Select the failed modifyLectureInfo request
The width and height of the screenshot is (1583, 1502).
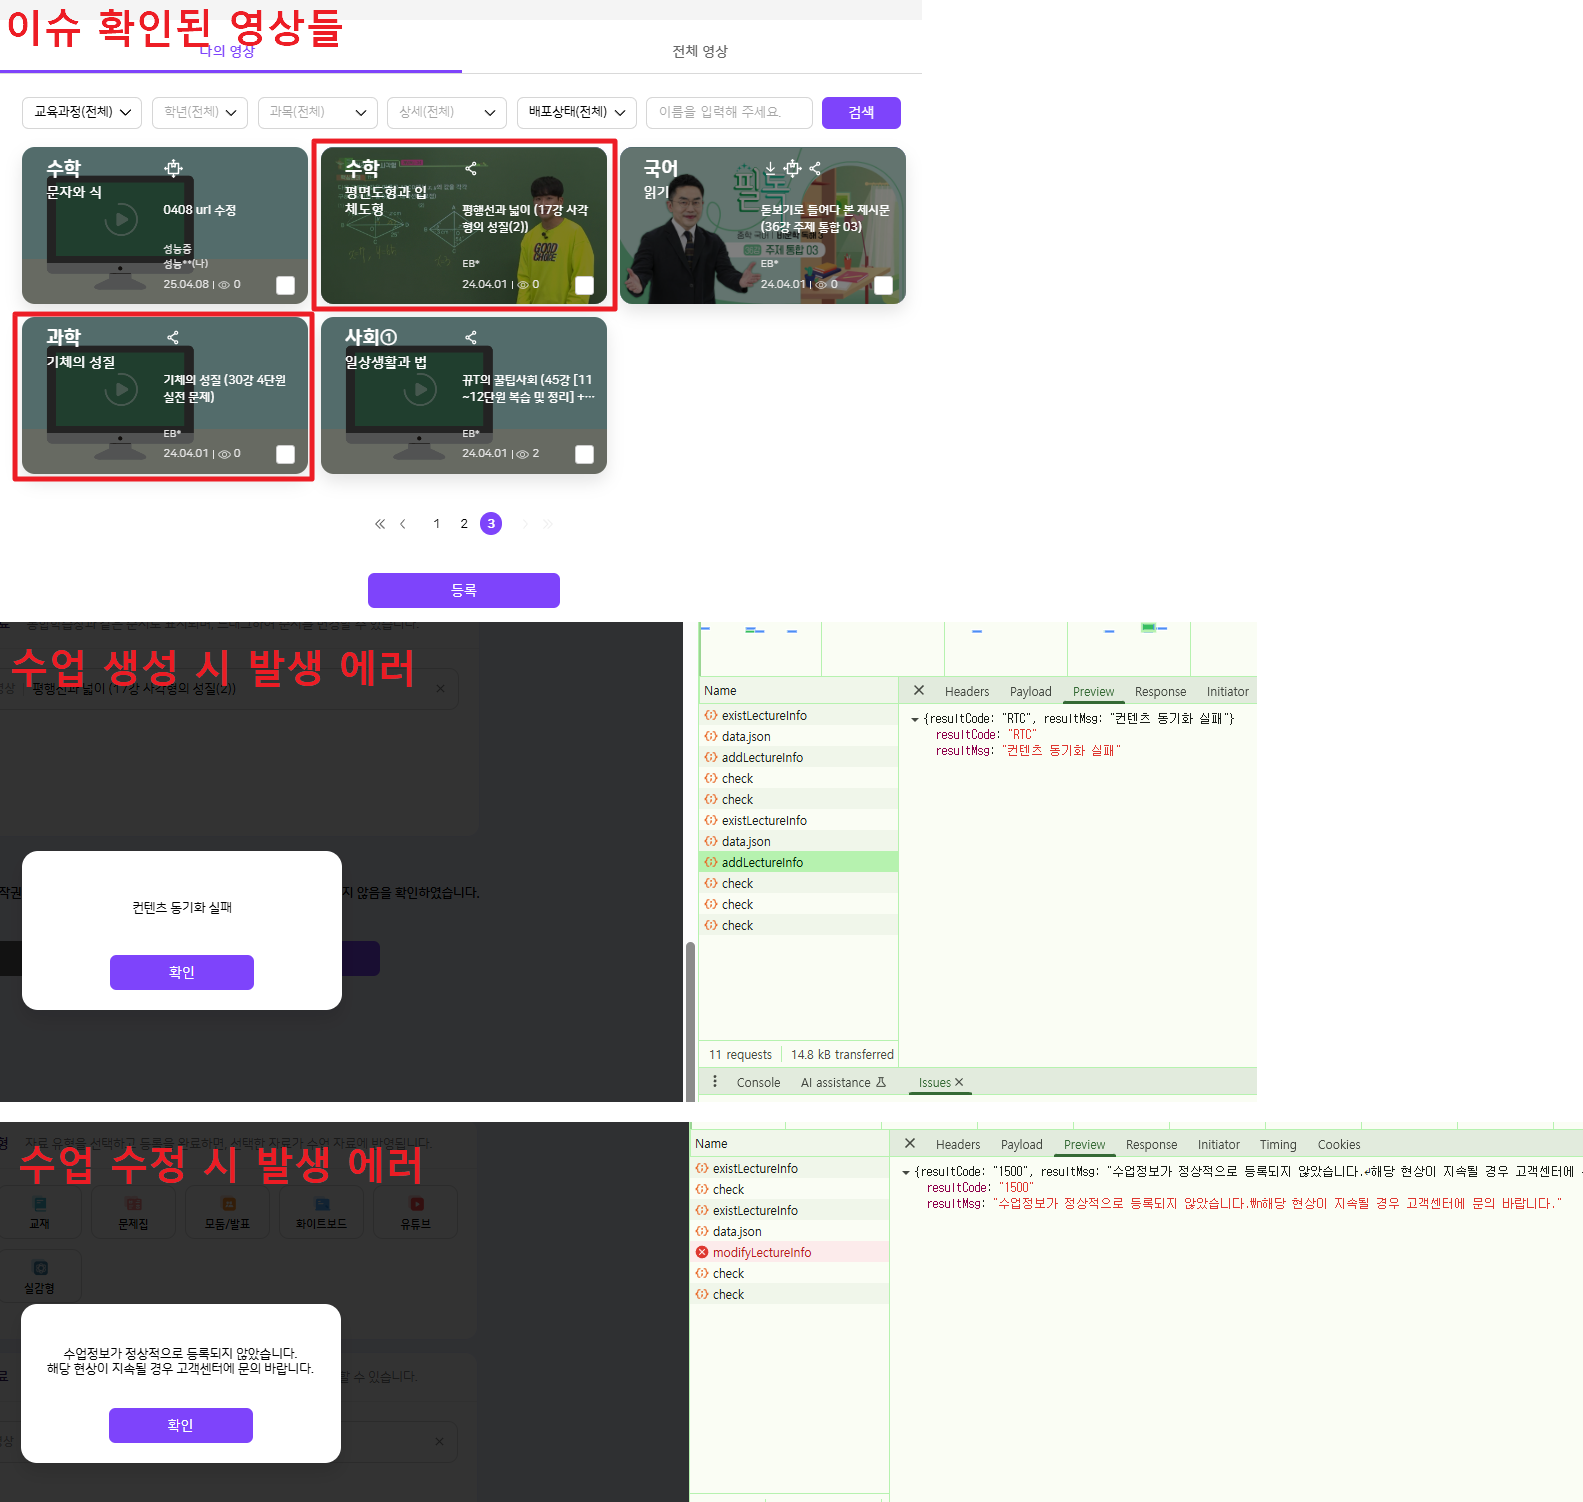(761, 1252)
